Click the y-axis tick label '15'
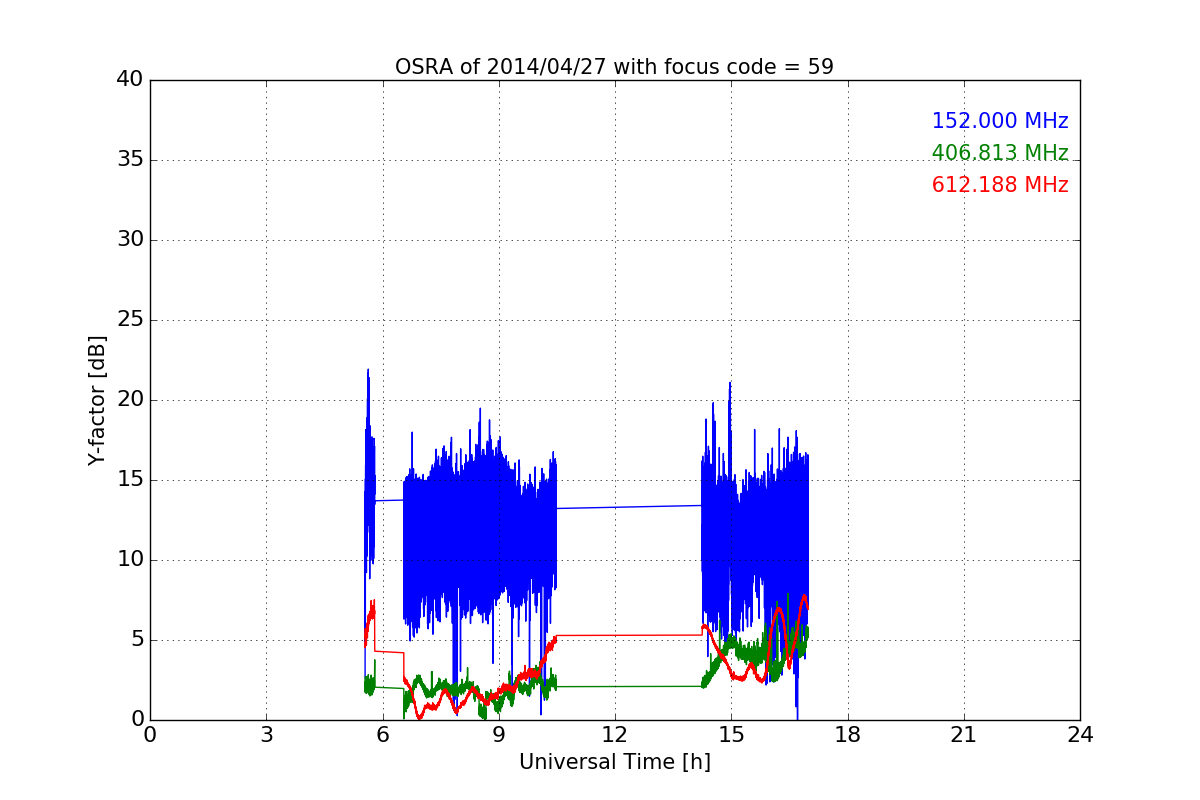 point(130,480)
